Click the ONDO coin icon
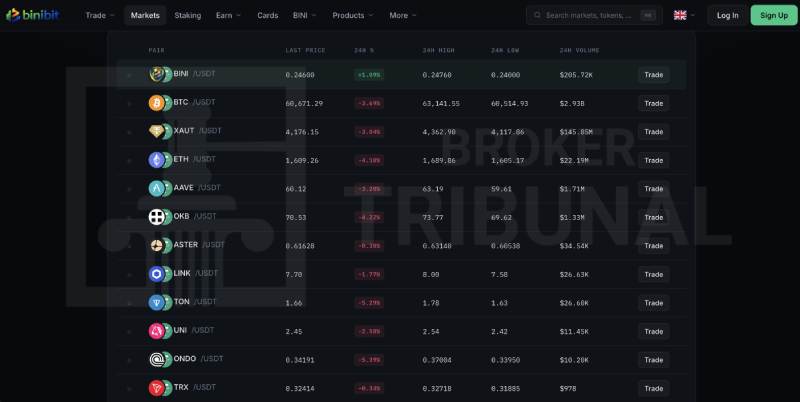The height and width of the screenshot is (402, 800). click(x=157, y=360)
